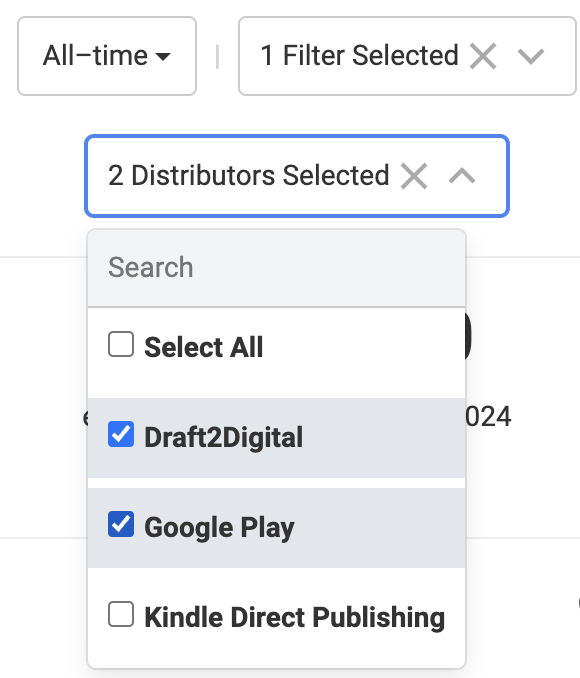Viewport: 580px width, 678px height.
Task: Click the 2 Distributors Selected combo box
Action: [297, 176]
